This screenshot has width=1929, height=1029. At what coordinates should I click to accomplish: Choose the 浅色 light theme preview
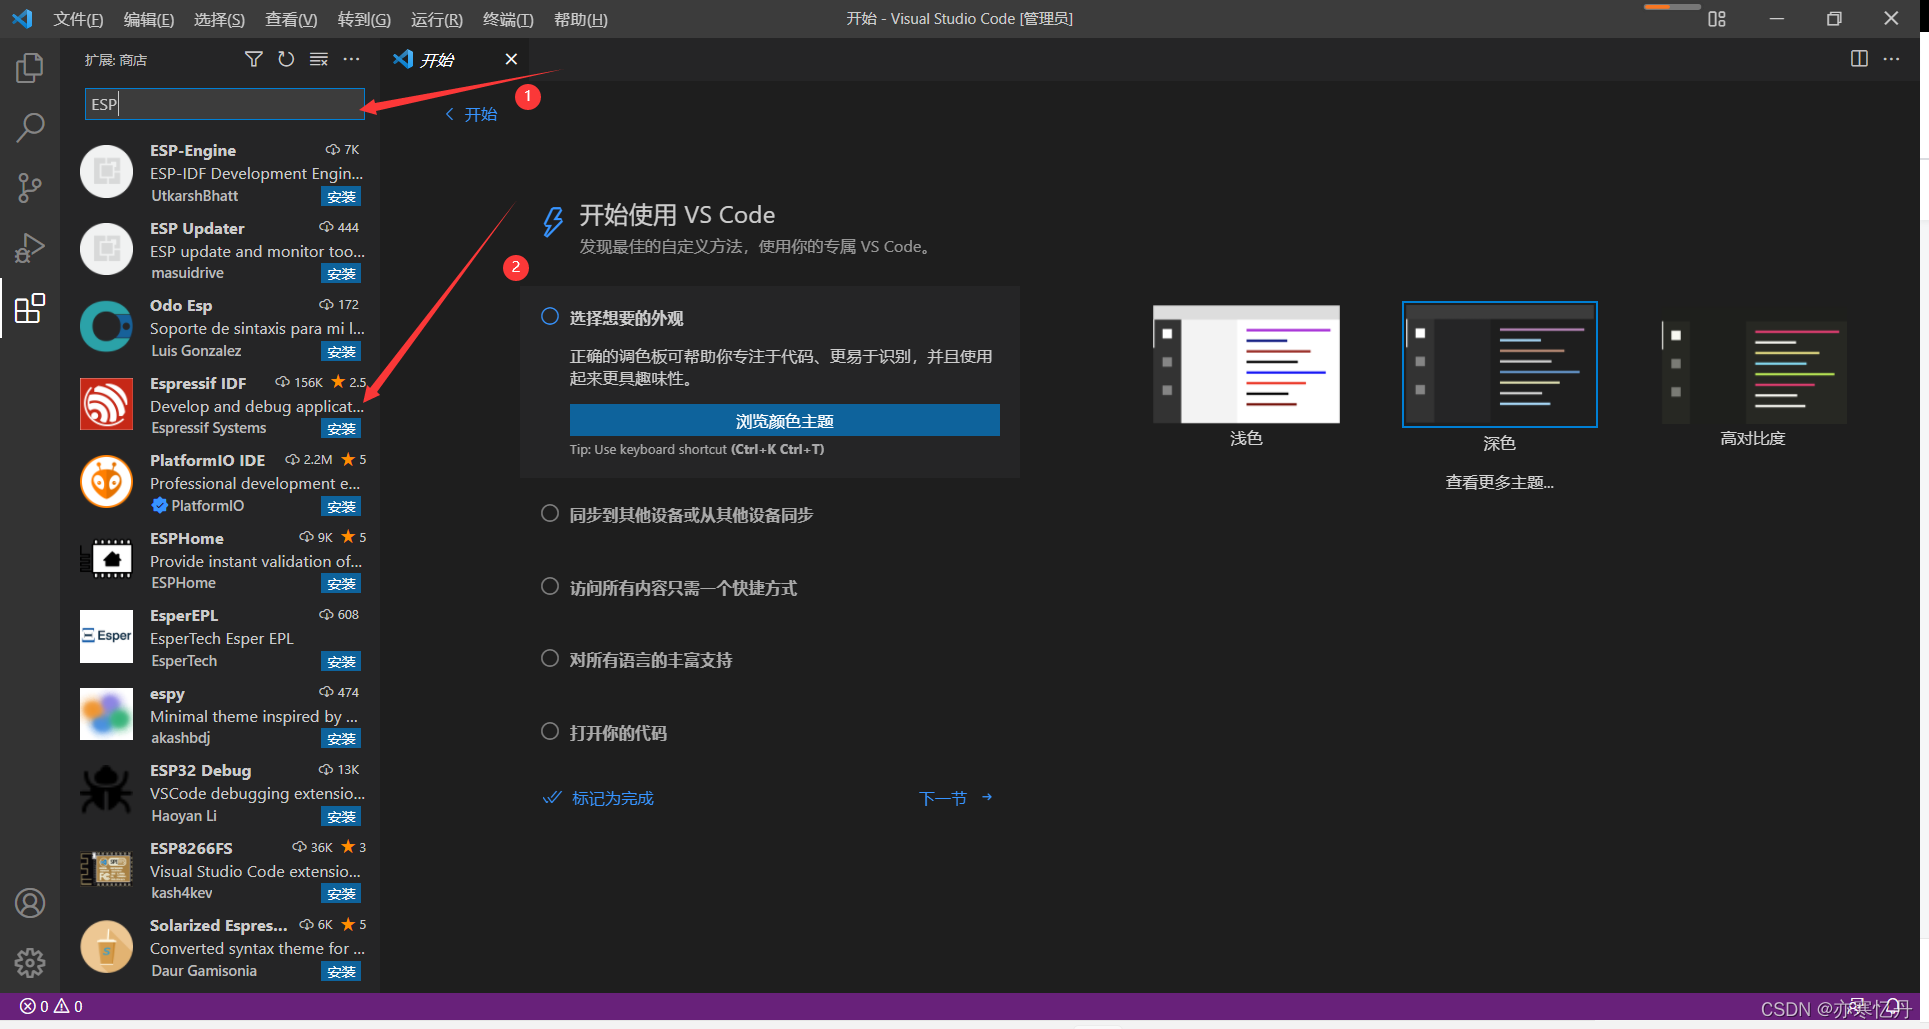(1246, 364)
